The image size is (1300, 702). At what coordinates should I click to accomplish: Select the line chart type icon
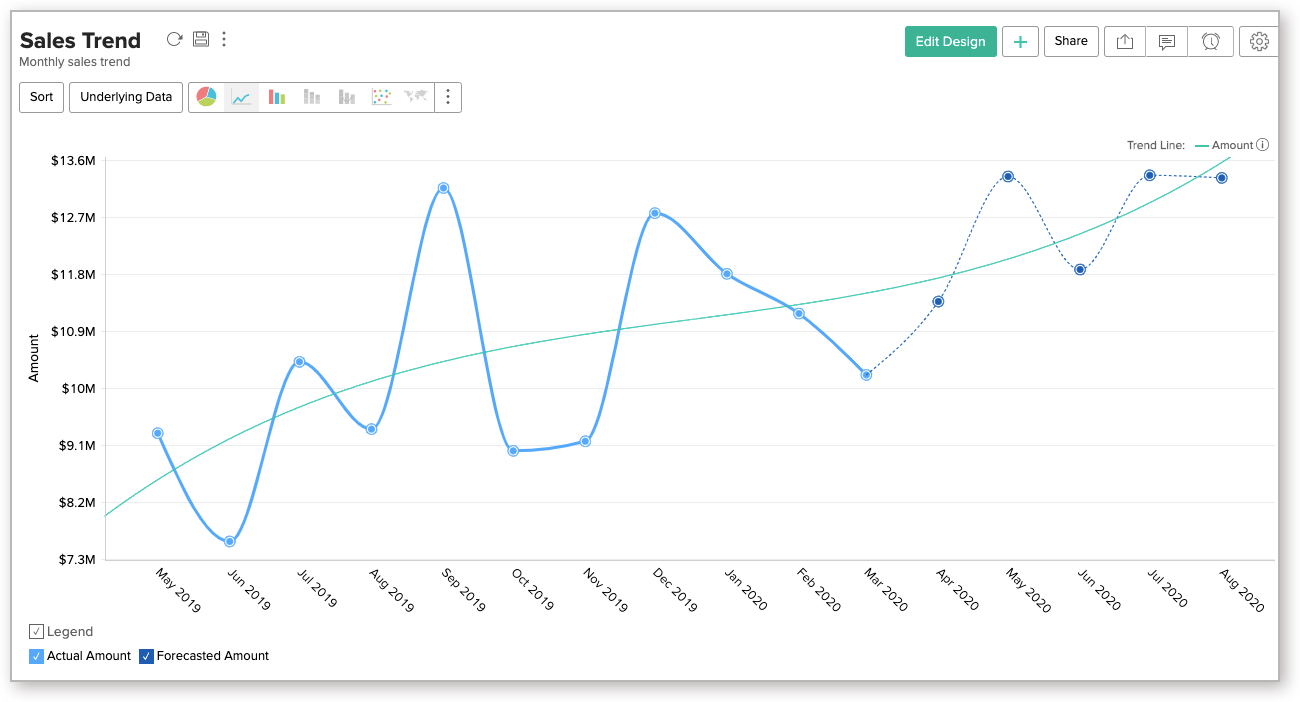click(x=241, y=97)
